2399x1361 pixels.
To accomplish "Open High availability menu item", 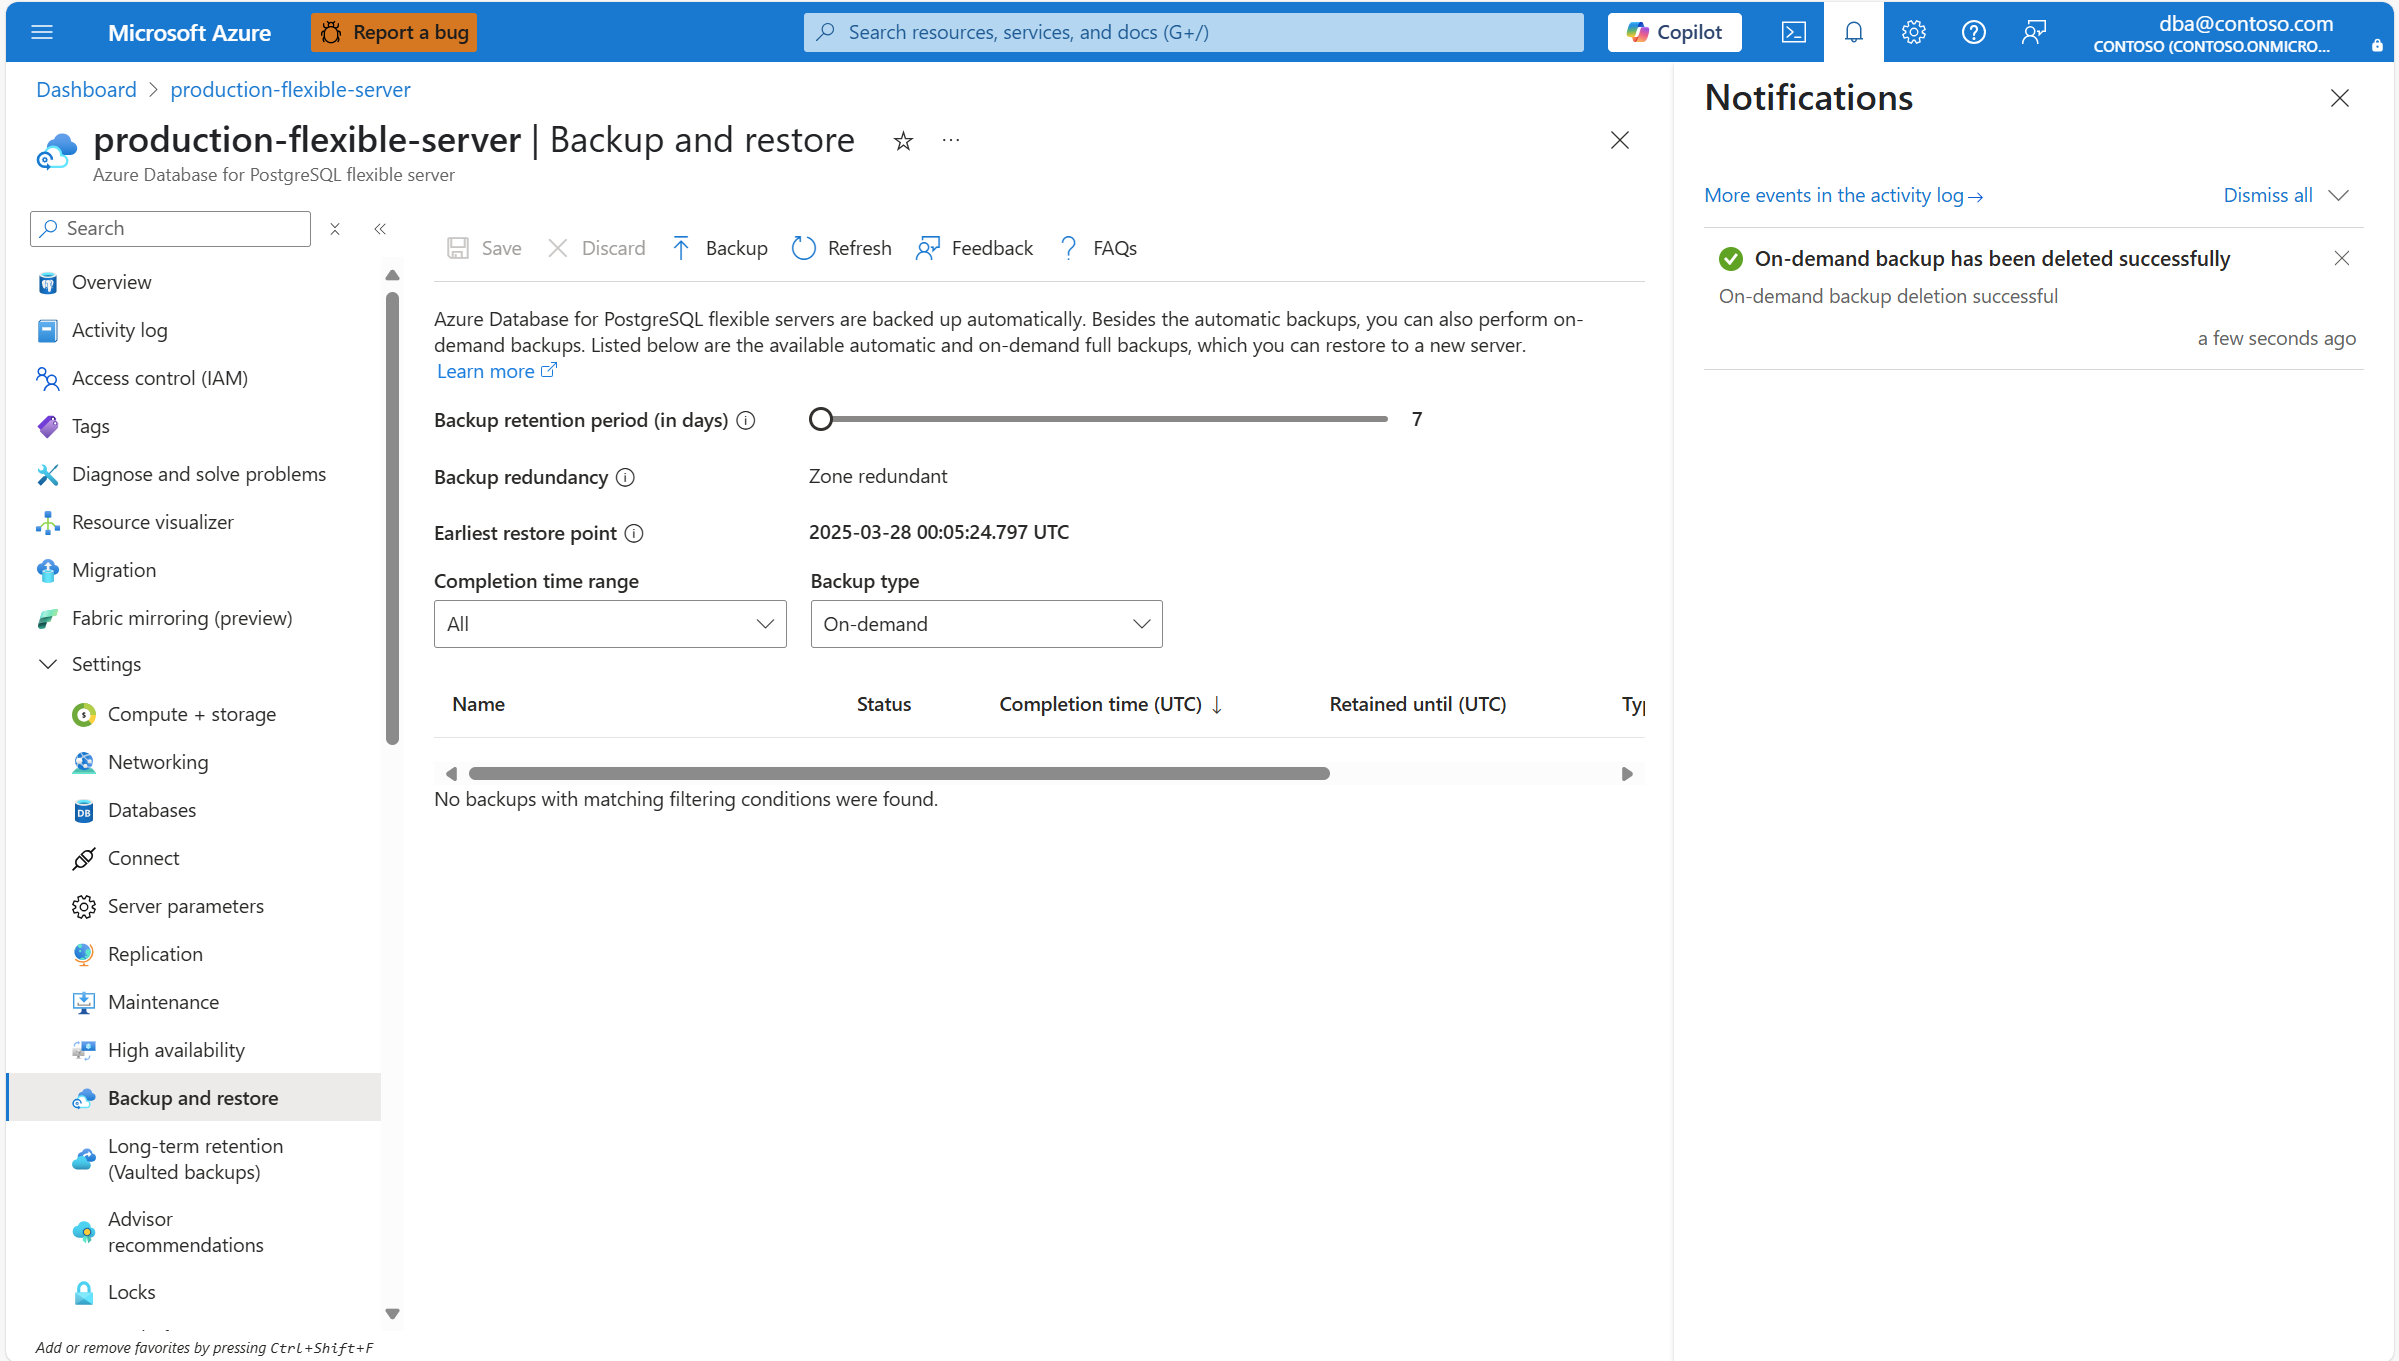I will [x=176, y=1050].
